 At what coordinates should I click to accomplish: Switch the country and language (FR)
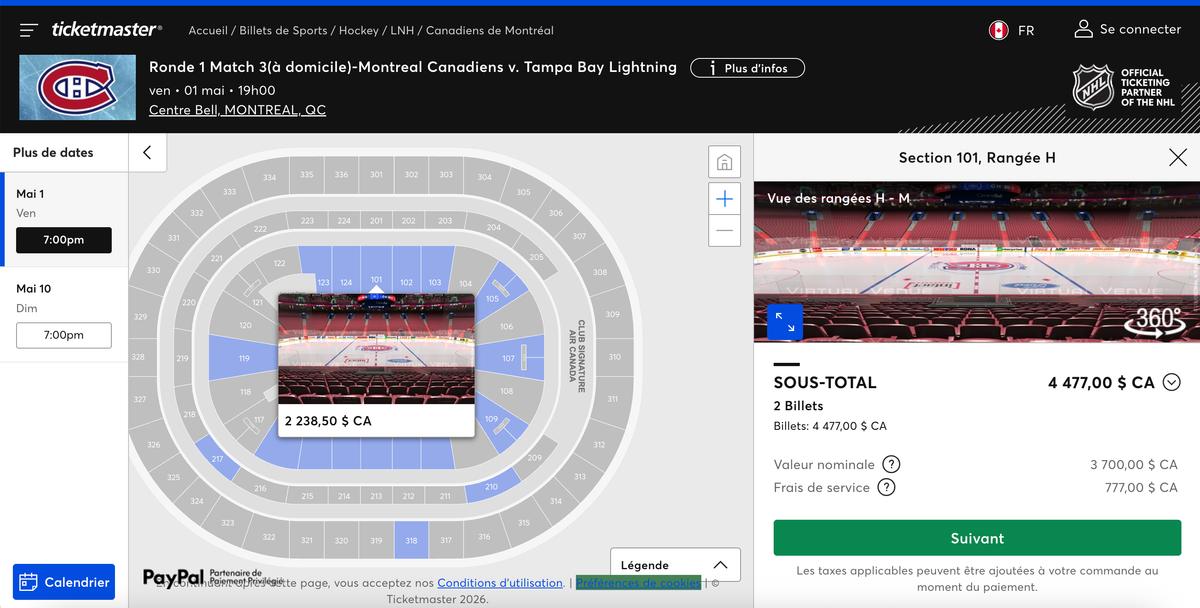click(x=1012, y=30)
